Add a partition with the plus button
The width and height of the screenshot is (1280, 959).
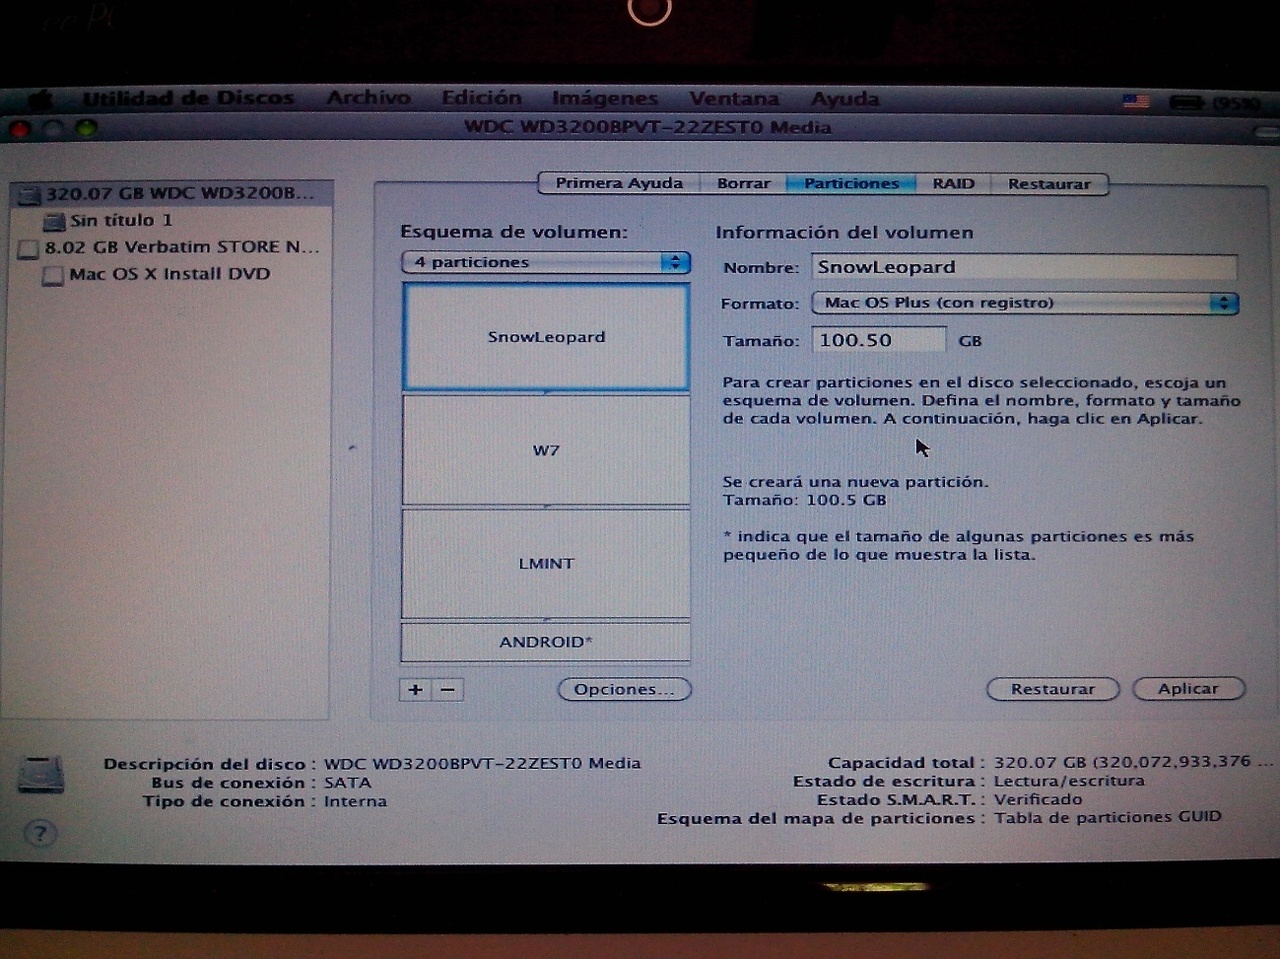tap(416, 689)
